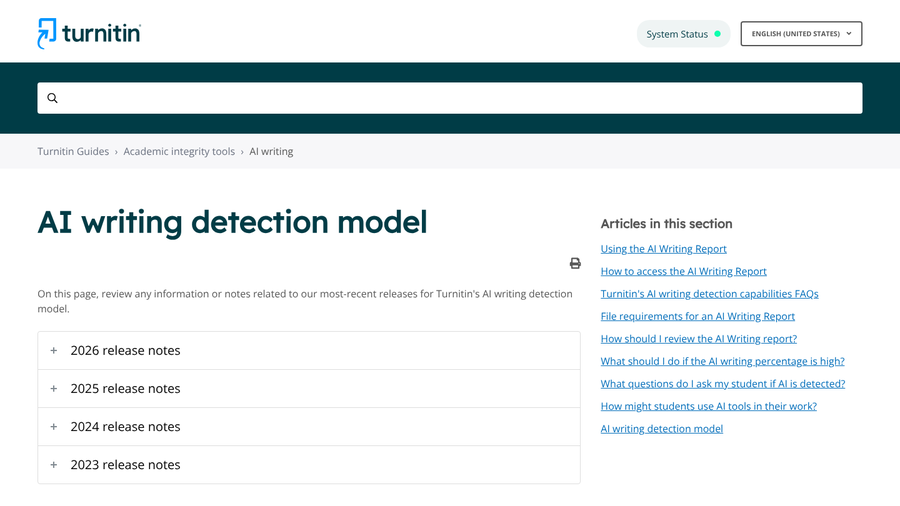Viewport: 900px width, 506px height.
Task: Open What questions do I ask my student link
Action: [723, 384]
